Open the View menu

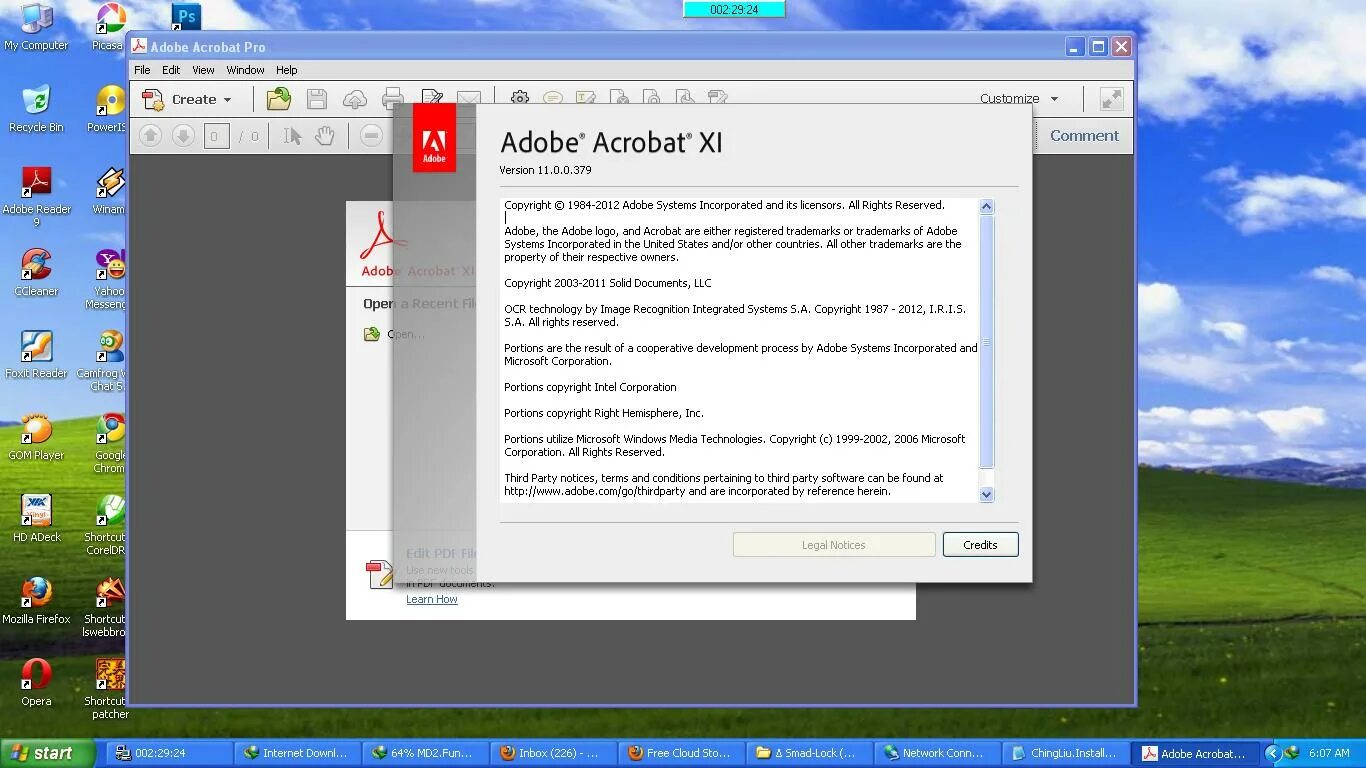tap(203, 70)
